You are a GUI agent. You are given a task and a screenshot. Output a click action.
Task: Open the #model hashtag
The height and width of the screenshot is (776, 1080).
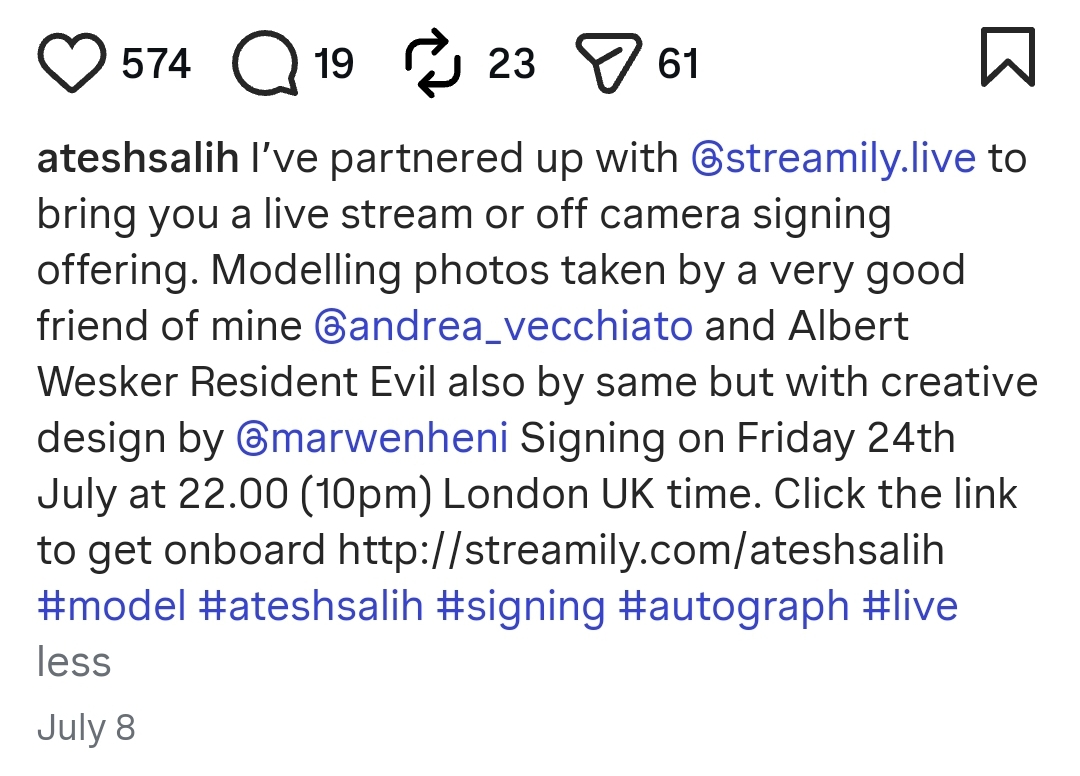[x=112, y=606]
